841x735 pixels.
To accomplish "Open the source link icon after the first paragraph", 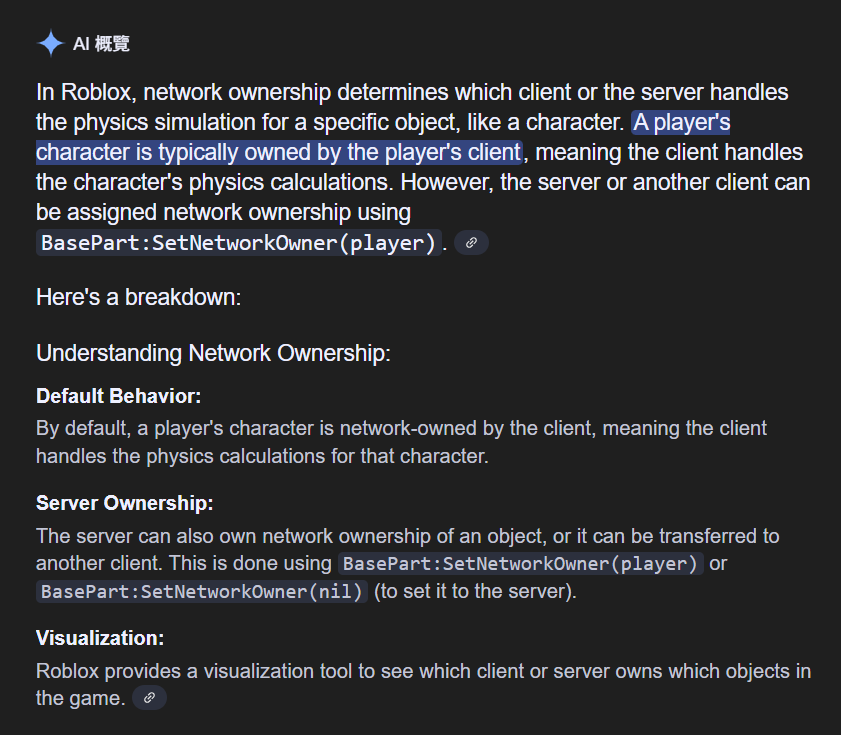I will 471,243.
